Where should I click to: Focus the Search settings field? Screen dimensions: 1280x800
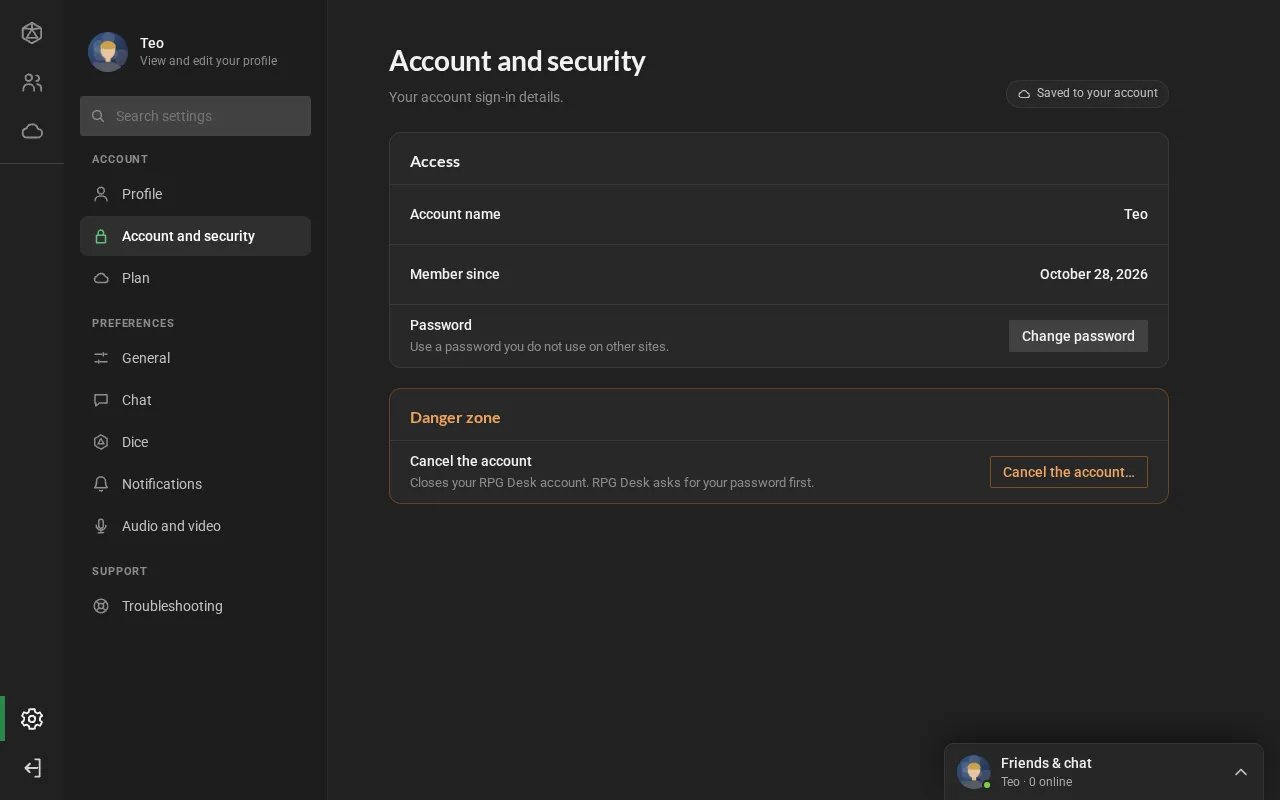(195, 116)
